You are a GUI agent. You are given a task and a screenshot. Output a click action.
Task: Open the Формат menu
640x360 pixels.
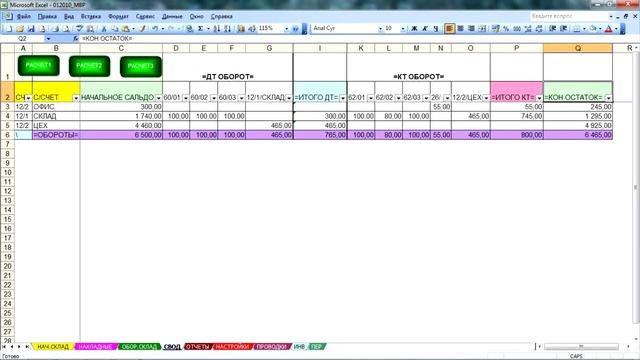pos(118,16)
